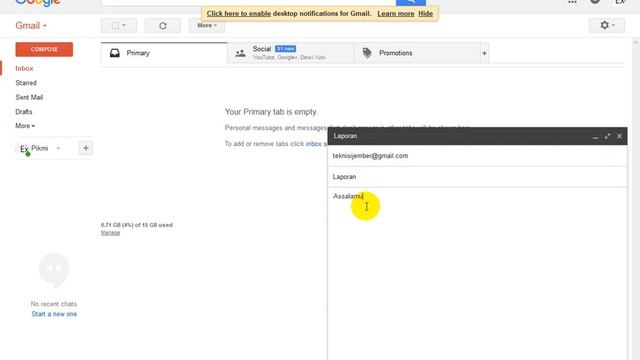
Task: Click the recipient field teknisijember@gmail.com
Action: [x=477, y=156]
